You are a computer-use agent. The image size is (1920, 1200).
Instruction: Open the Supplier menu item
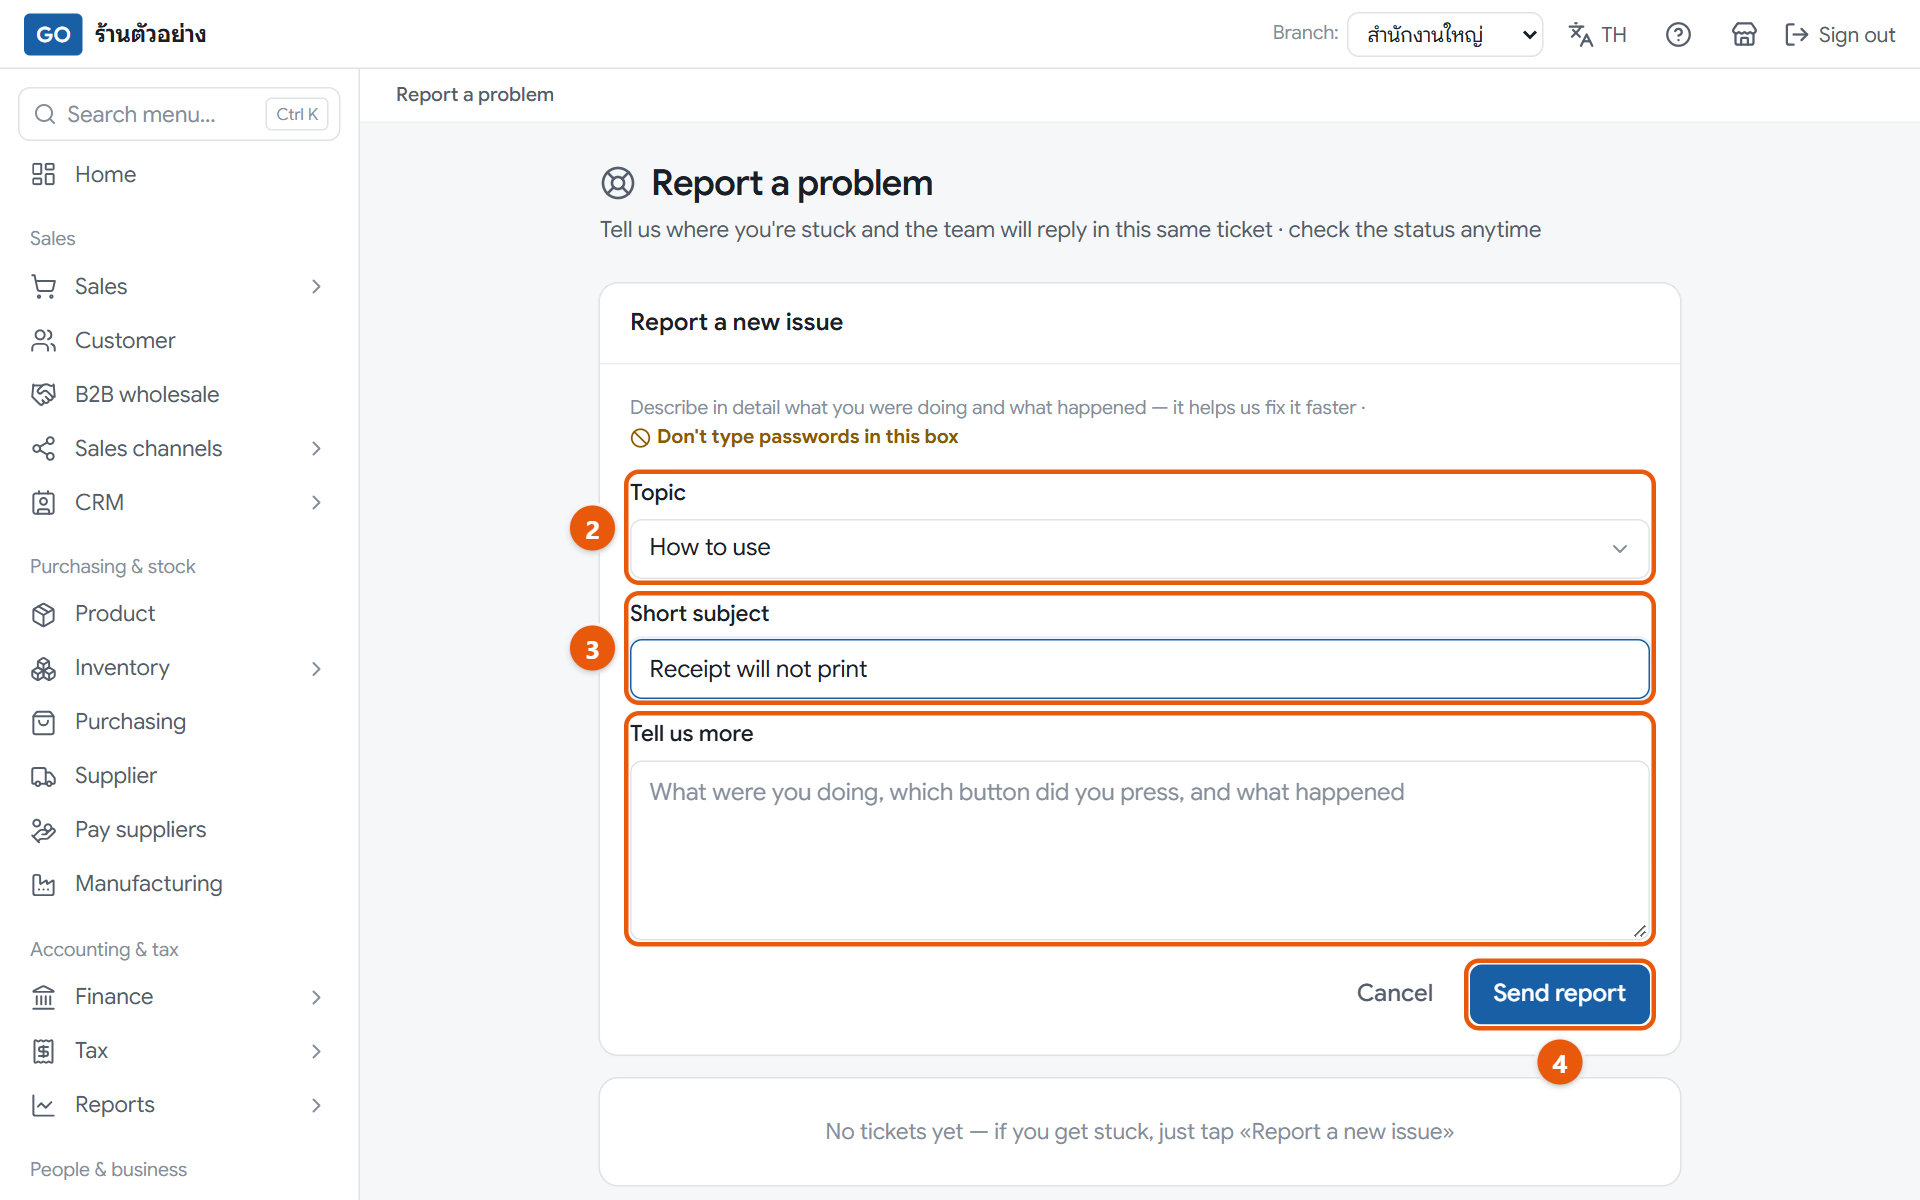pos(179,776)
